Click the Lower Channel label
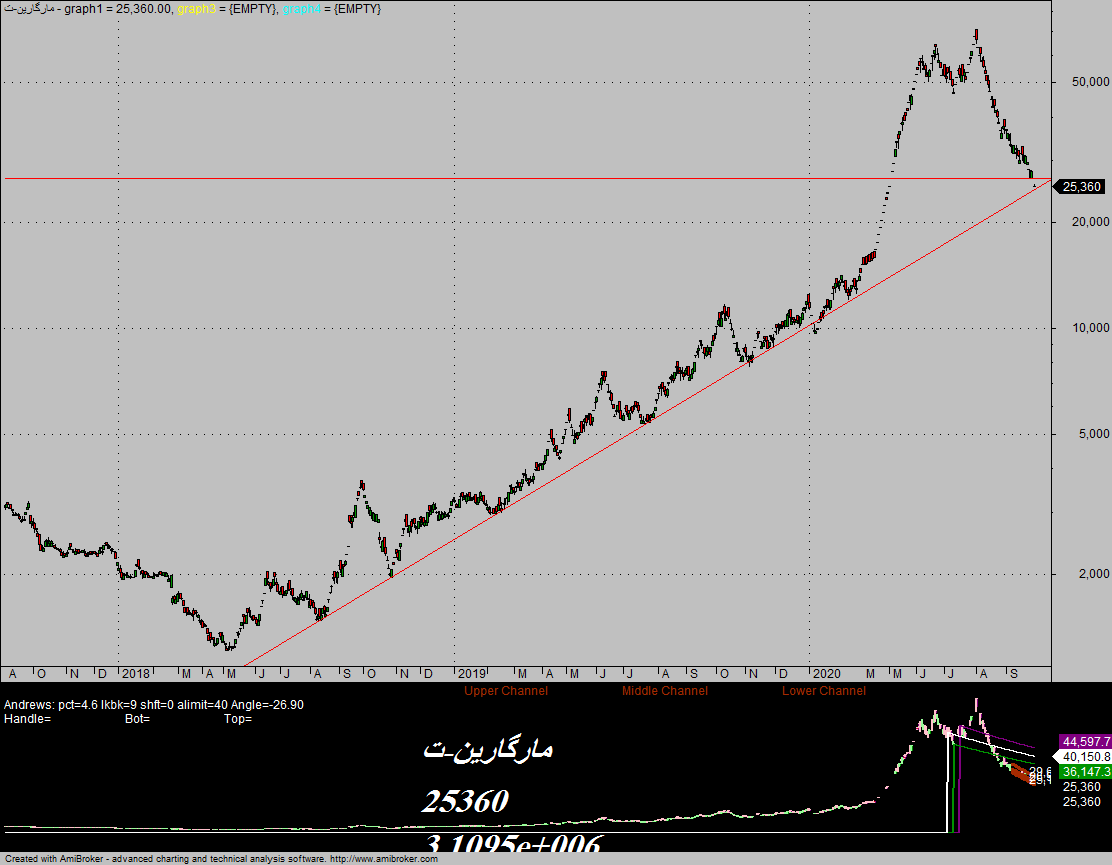 pyautogui.click(x=823, y=691)
